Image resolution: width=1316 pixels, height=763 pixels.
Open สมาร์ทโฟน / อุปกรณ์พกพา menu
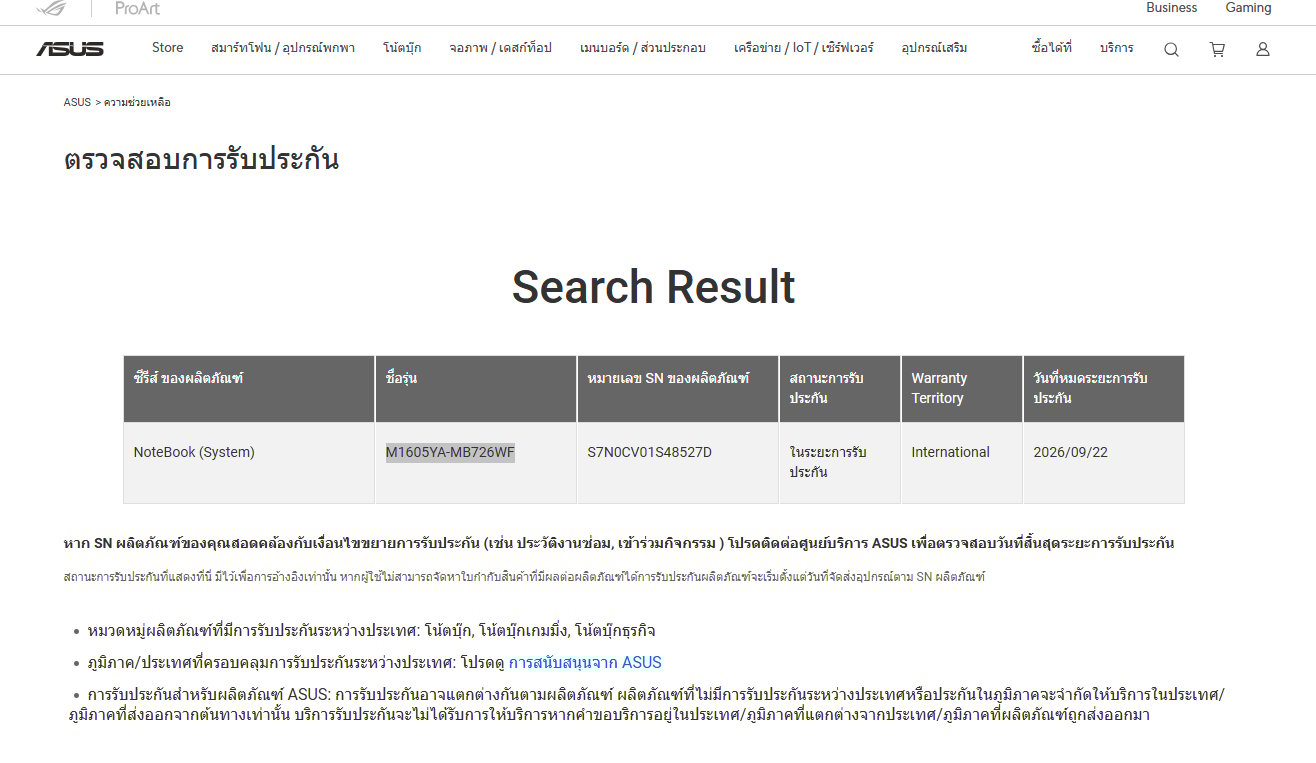(x=283, y=47)
